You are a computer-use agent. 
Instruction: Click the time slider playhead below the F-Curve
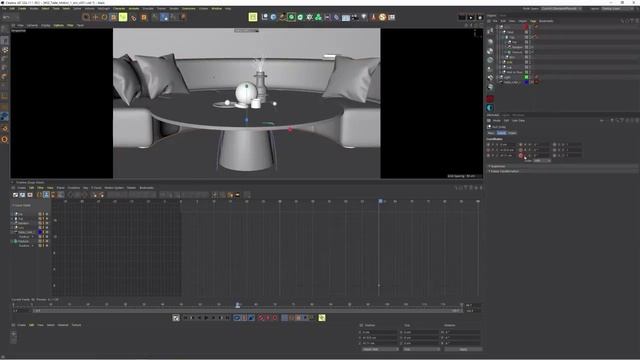tap(238, 305)
